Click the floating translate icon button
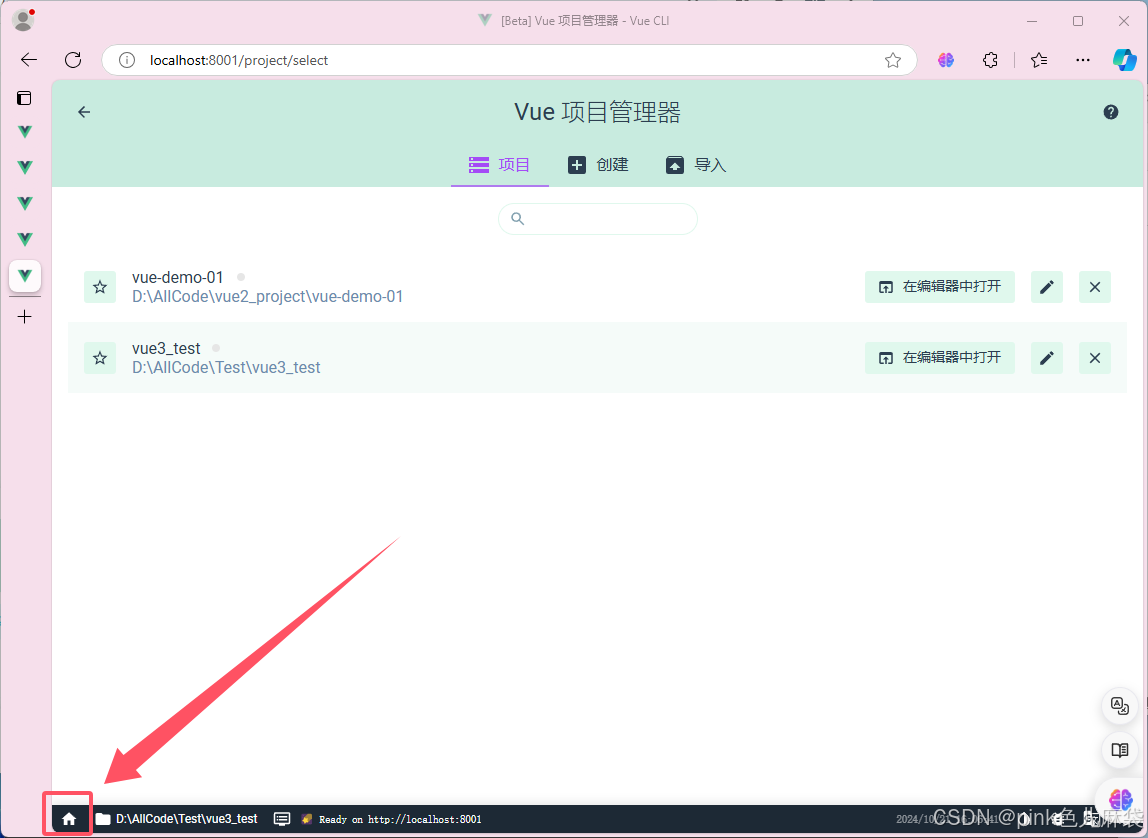Screen dimensions: 1148x838 [1119, 706]
